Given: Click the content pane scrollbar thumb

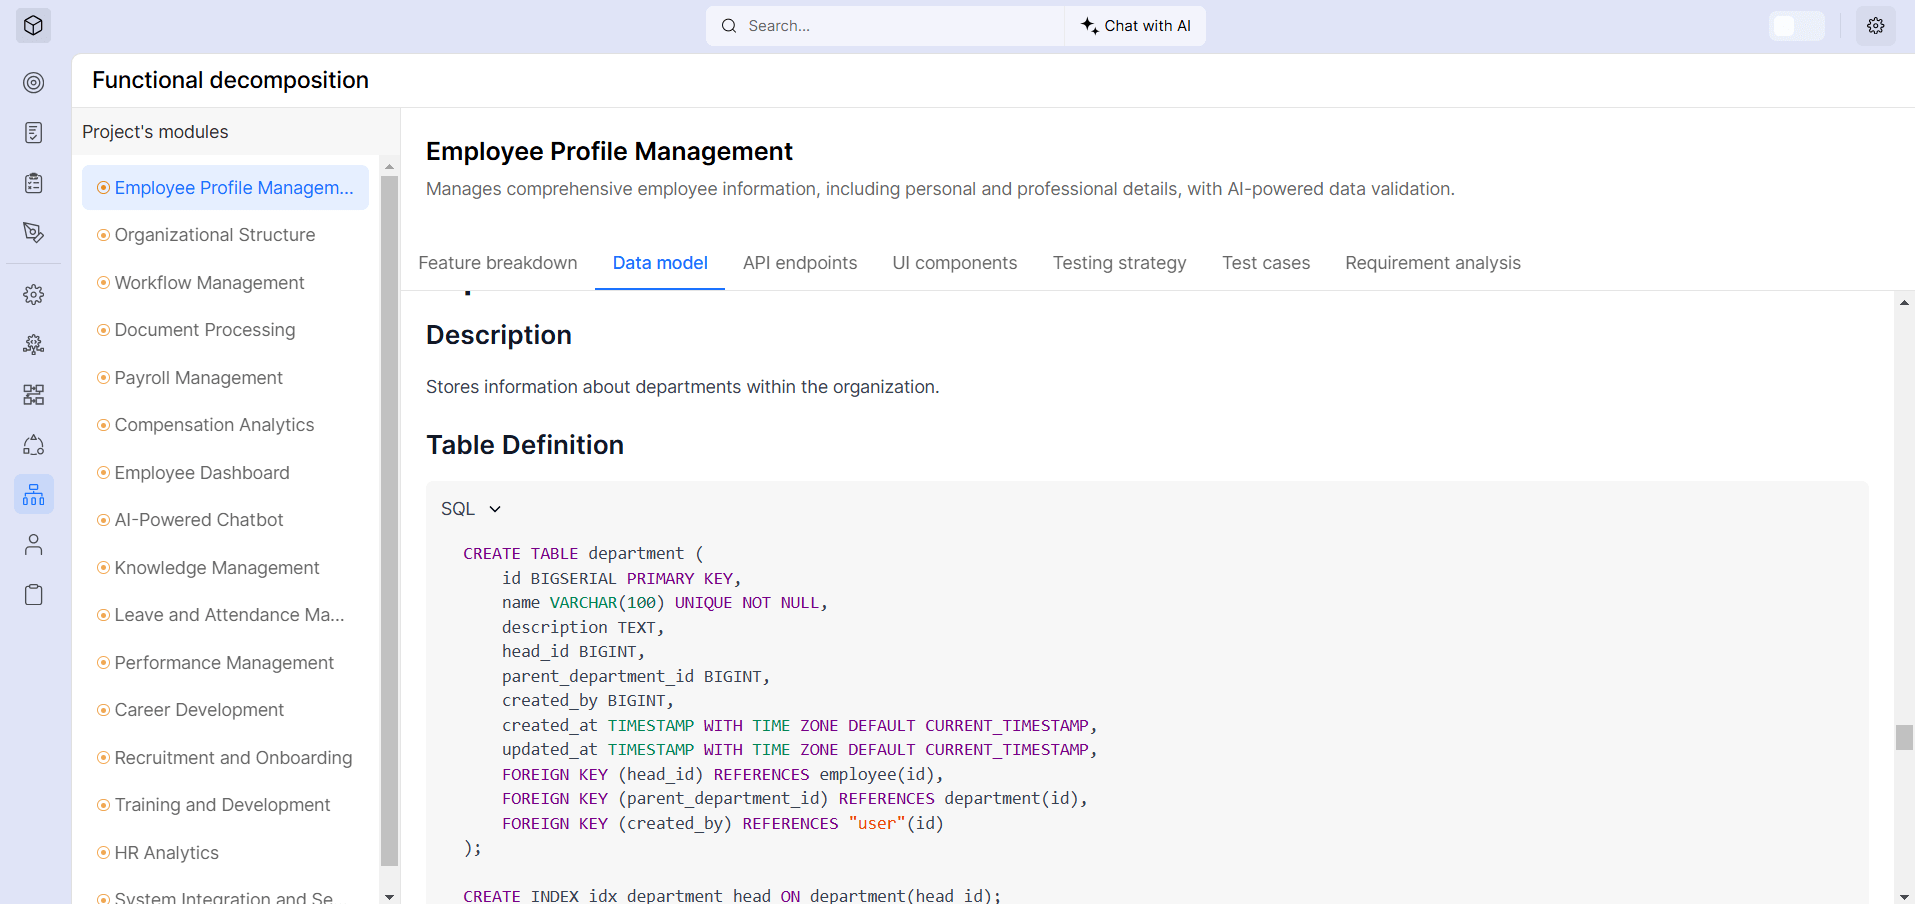Looking at the screenshot, I should (1904, 738).
